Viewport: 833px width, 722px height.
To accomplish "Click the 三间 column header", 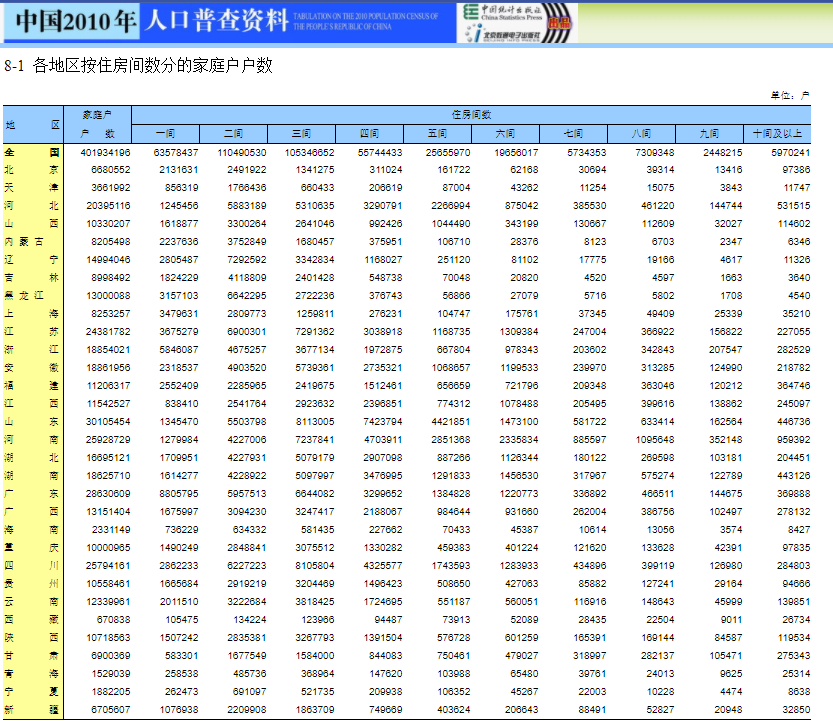I will (x=301, y=133).
